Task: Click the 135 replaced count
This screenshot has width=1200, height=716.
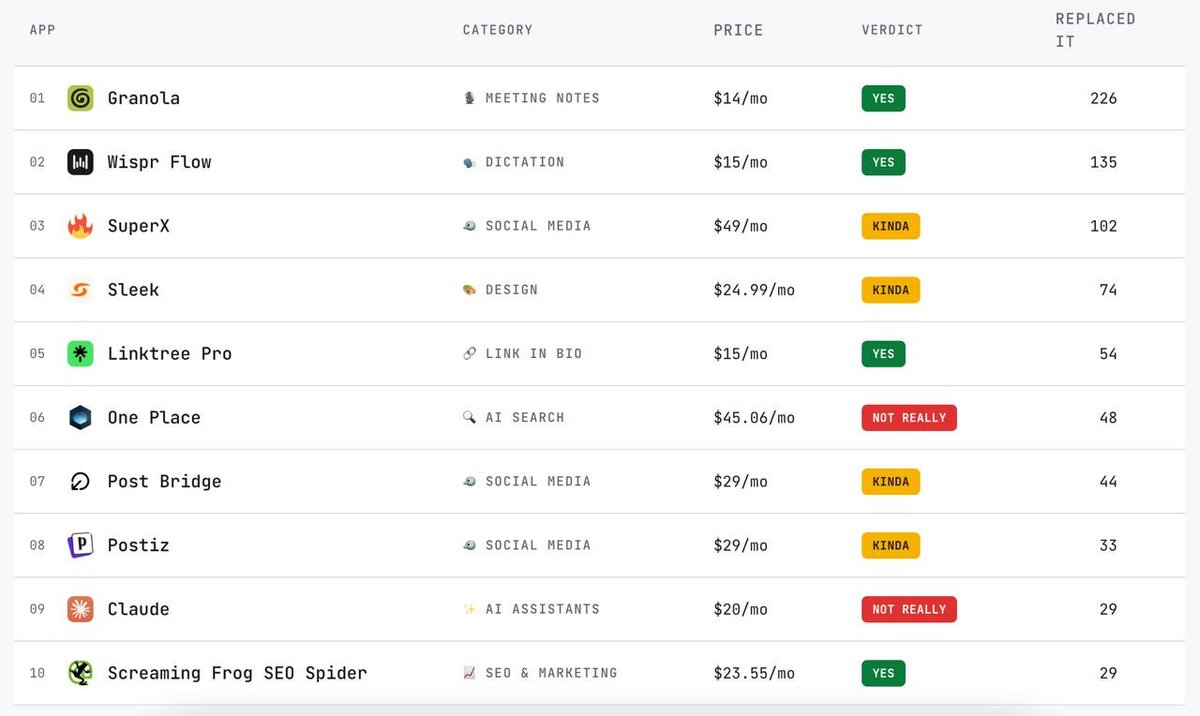Action: click(1104, 162)
